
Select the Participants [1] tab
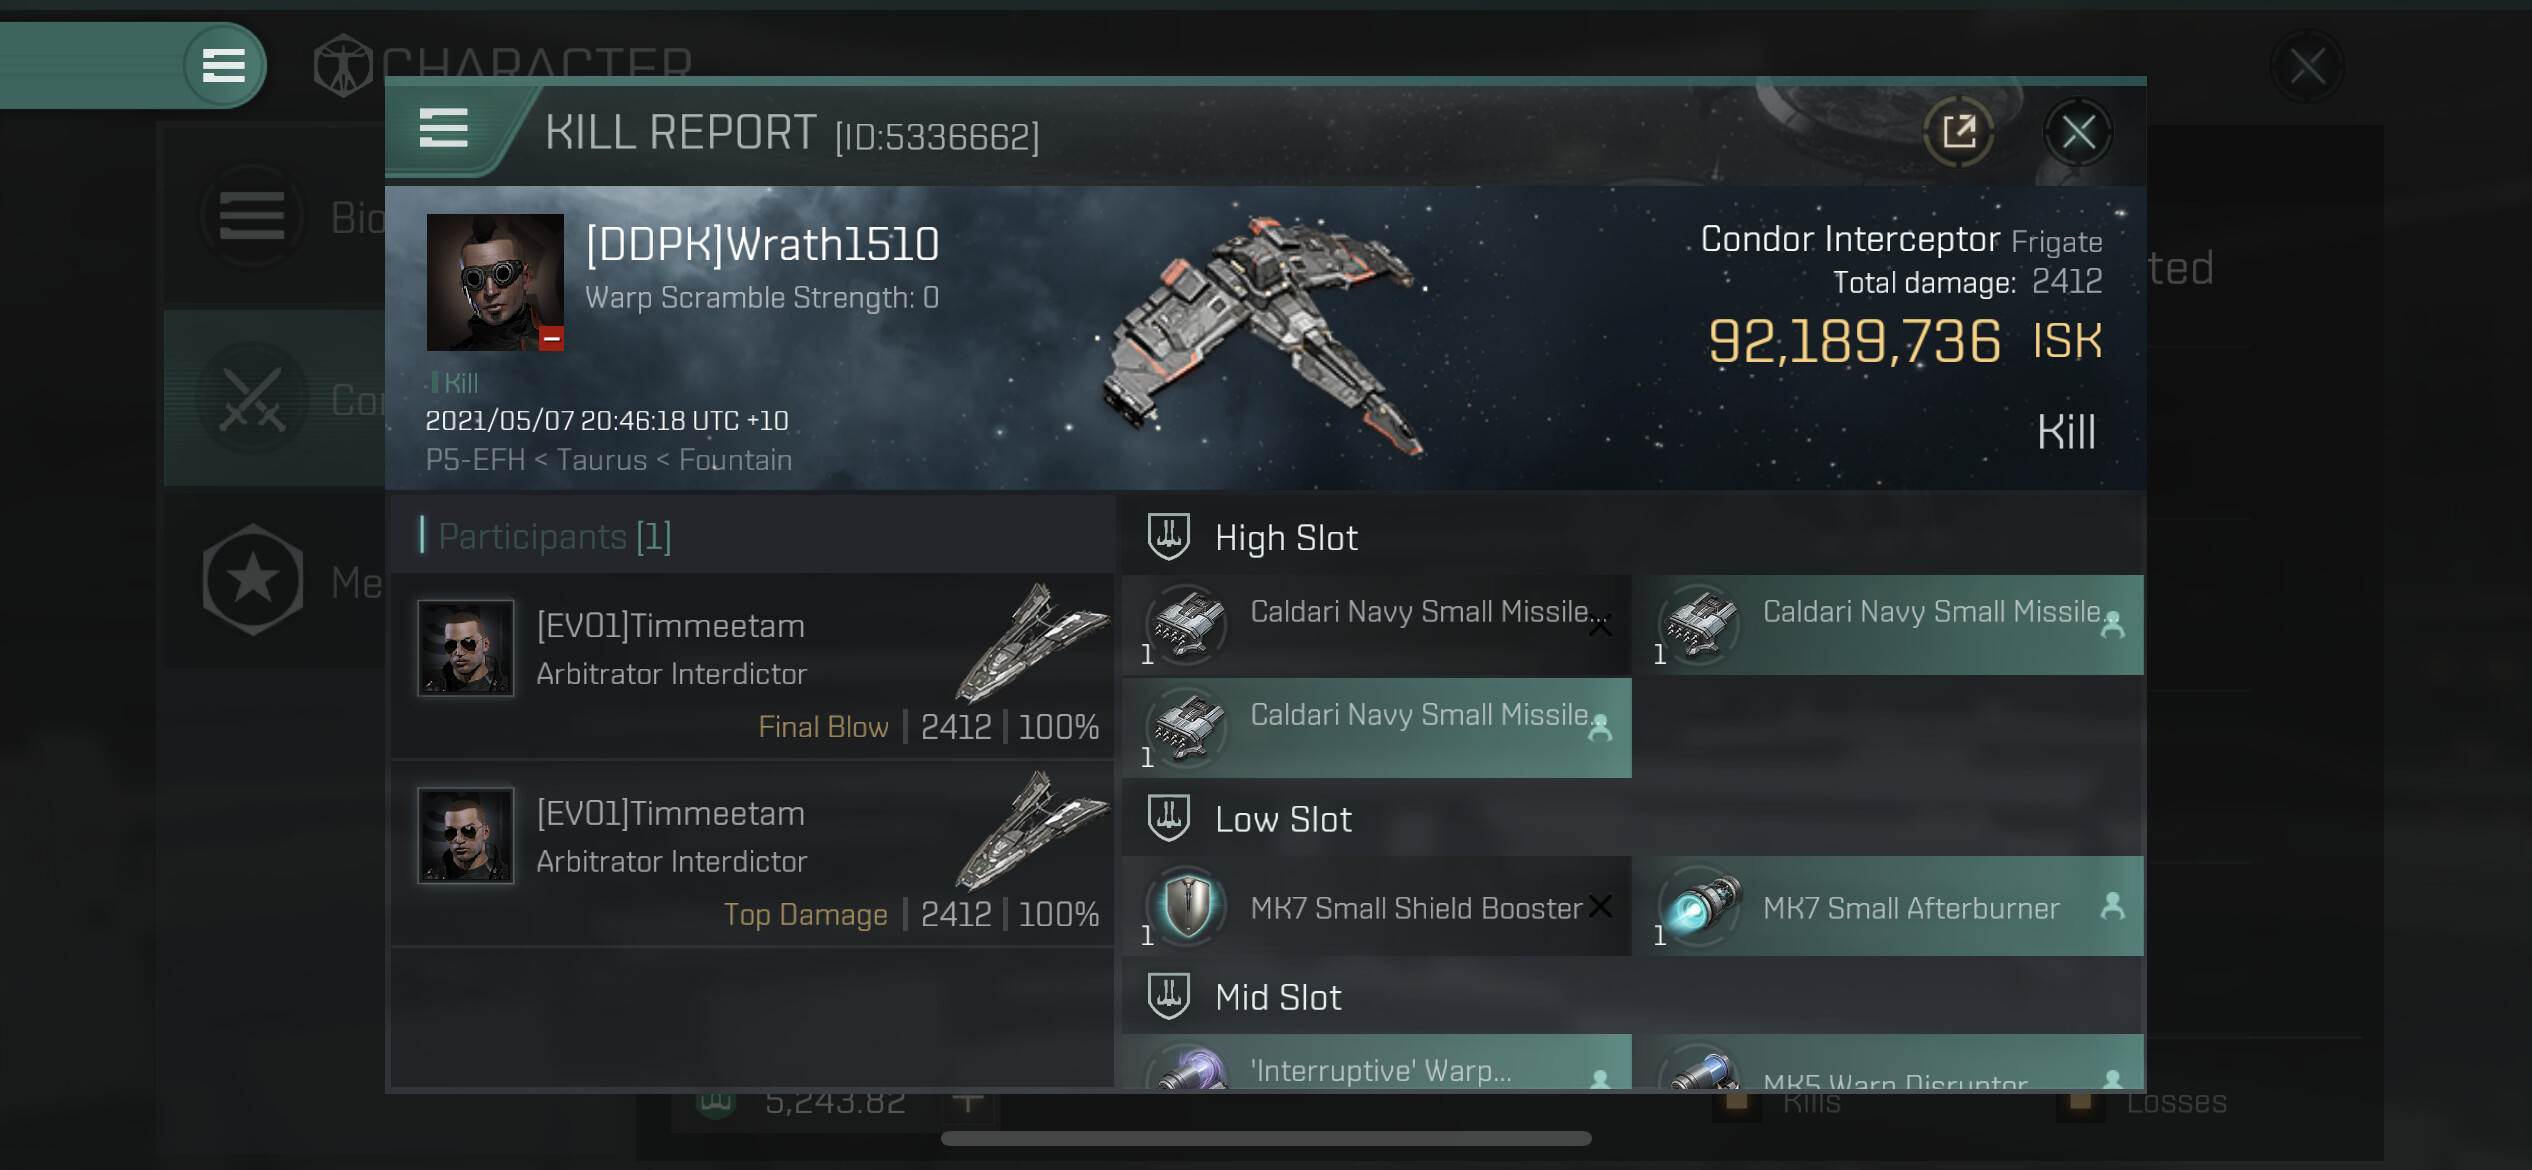pos(554,536)
